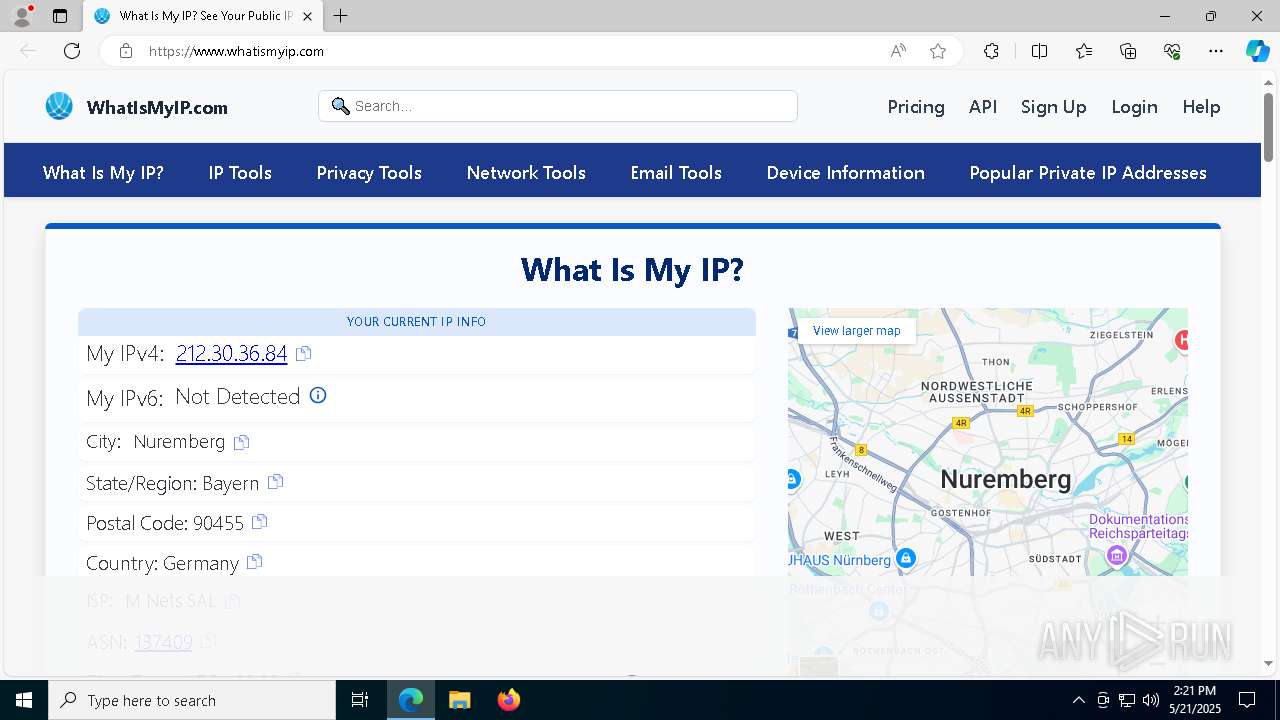The width and height of the screenshot is (1280, 720).
Task: Click the browser address bar URL
Action: pyautogui.click(x=236, y=51)
